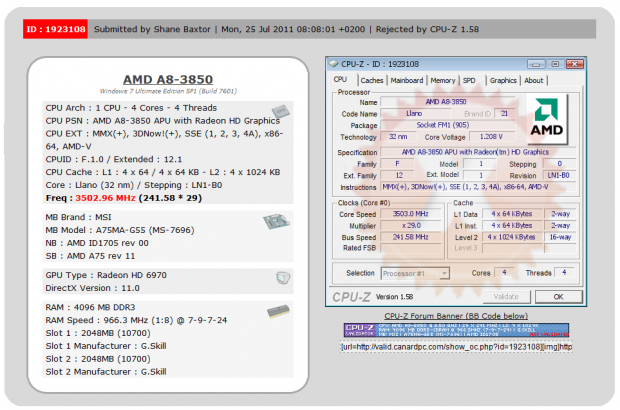Open the Mainboard tab
Viewport: 620px width, 410px height.
[x=407, y=80]
